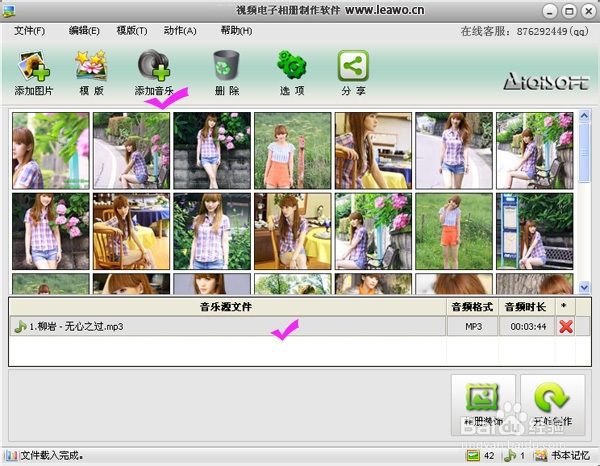
Task: Open the 文件(F) menu
Action: point(29,31)
